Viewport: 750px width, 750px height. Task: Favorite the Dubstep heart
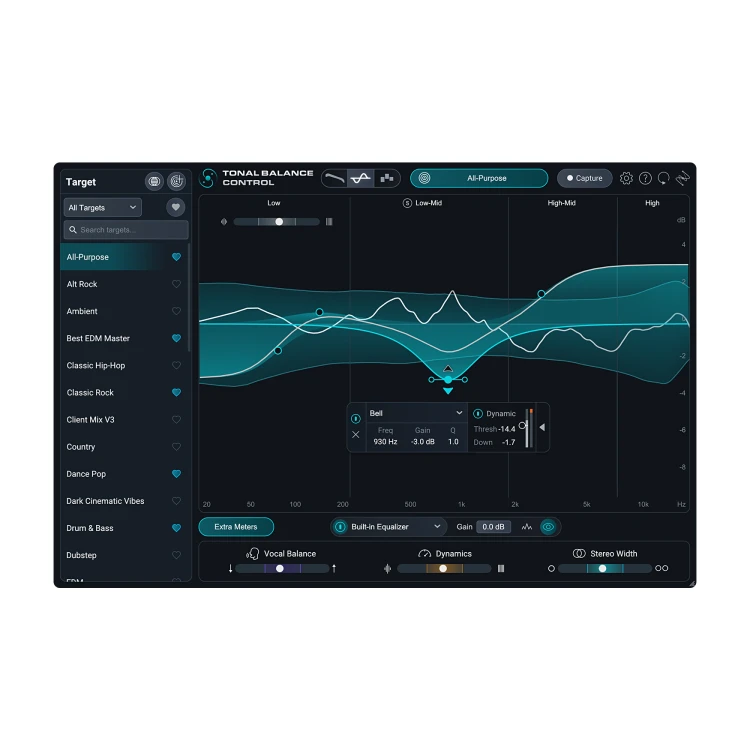click(176, 555)
